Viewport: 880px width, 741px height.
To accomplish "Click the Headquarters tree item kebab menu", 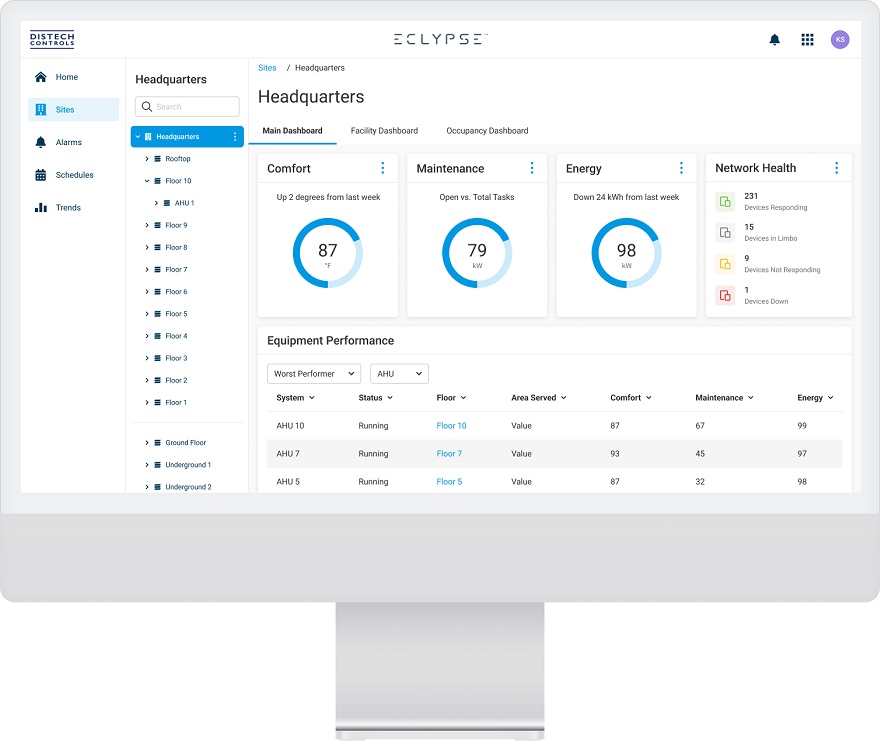I will click(235, 137).
